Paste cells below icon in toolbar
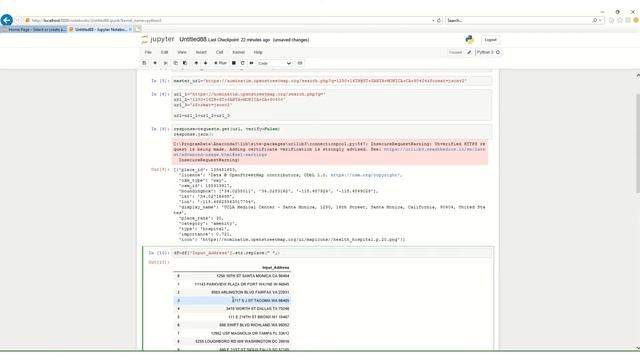The image size is (640, 360). click(185, 63)
